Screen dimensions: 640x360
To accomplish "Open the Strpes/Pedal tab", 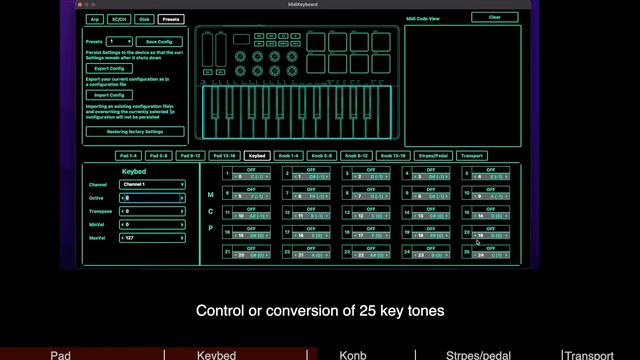I will [433, 156].
